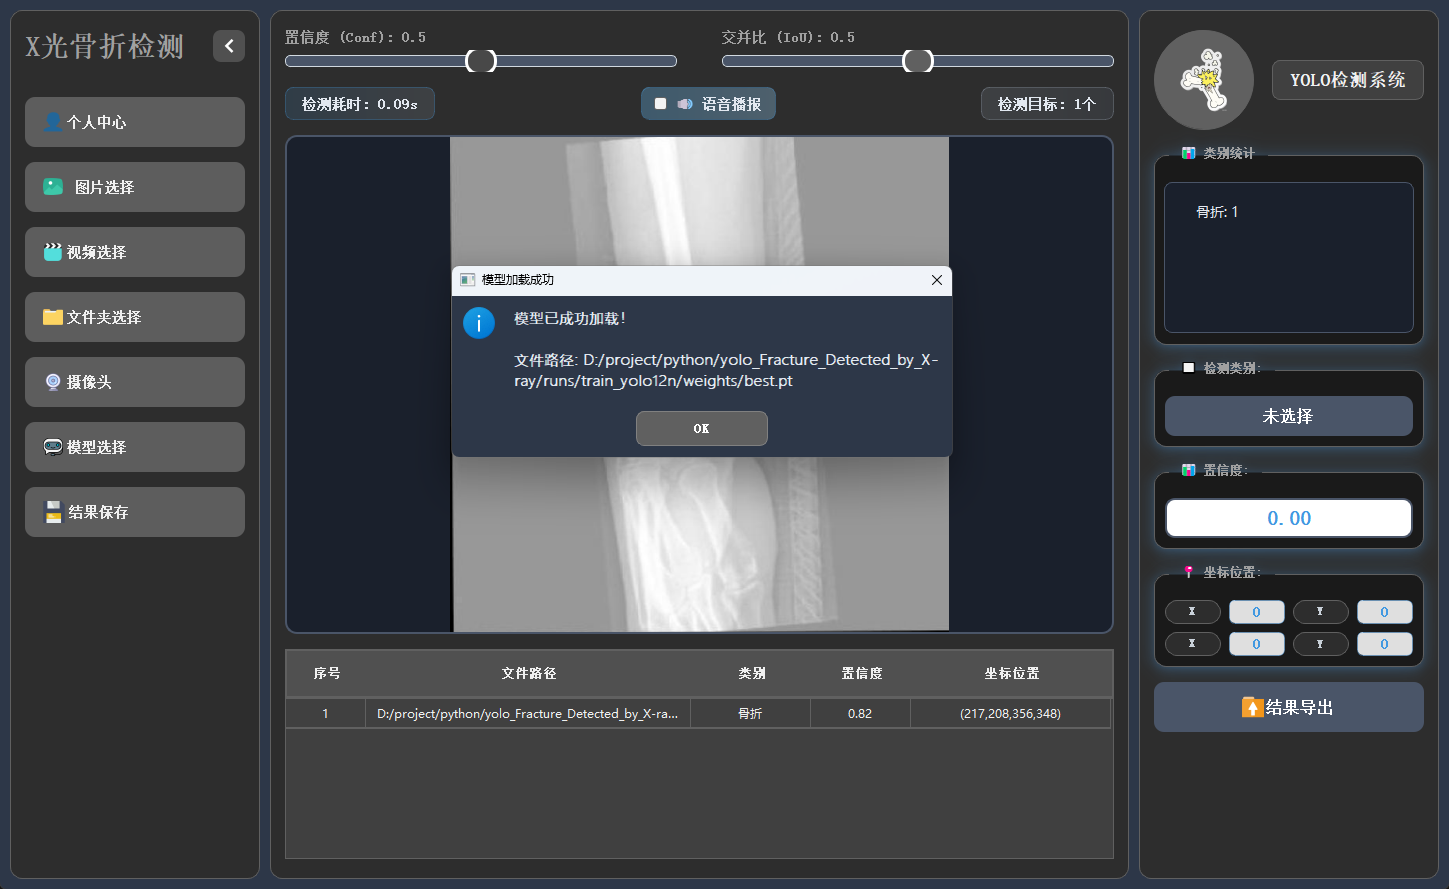The height and width of the screenshot is (889, 1449).
Task: Click the film icon beside 视频选择
Action: pyautogui.click(x=53, y=252)
